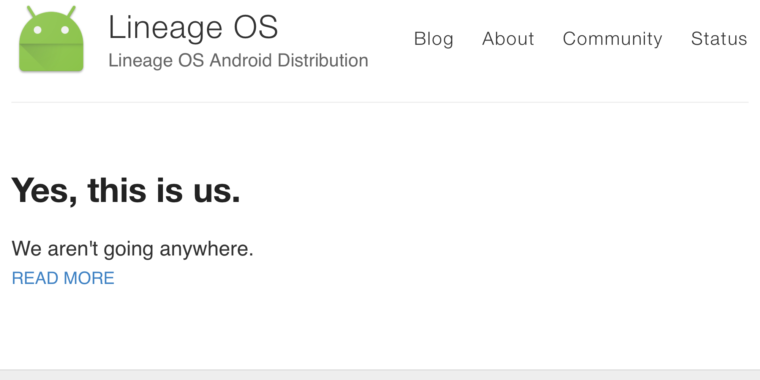
Task: Select the 'We aren't going anywhere.' text
Action: [132, 249]
